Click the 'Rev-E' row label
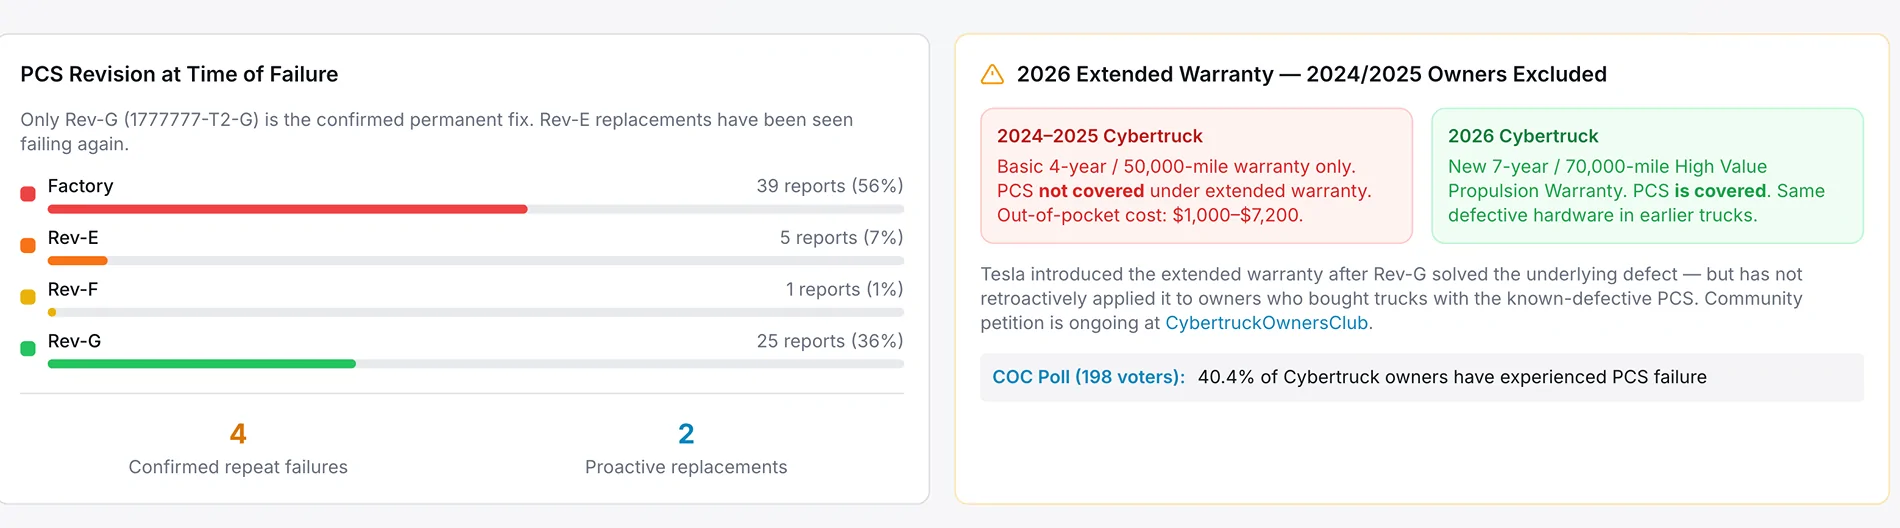 pos(73,238)
